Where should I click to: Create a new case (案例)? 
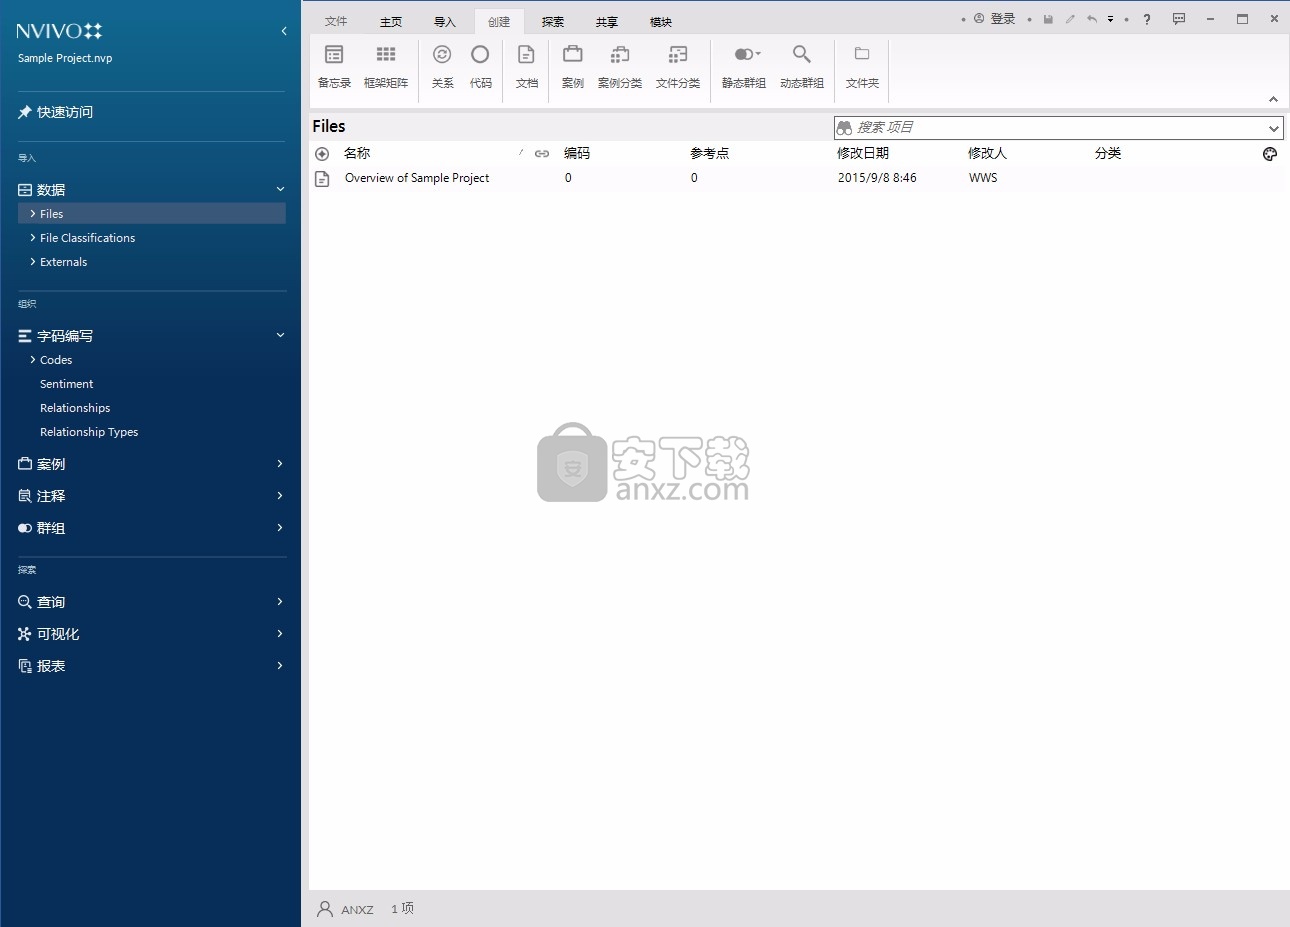point(572,67)
